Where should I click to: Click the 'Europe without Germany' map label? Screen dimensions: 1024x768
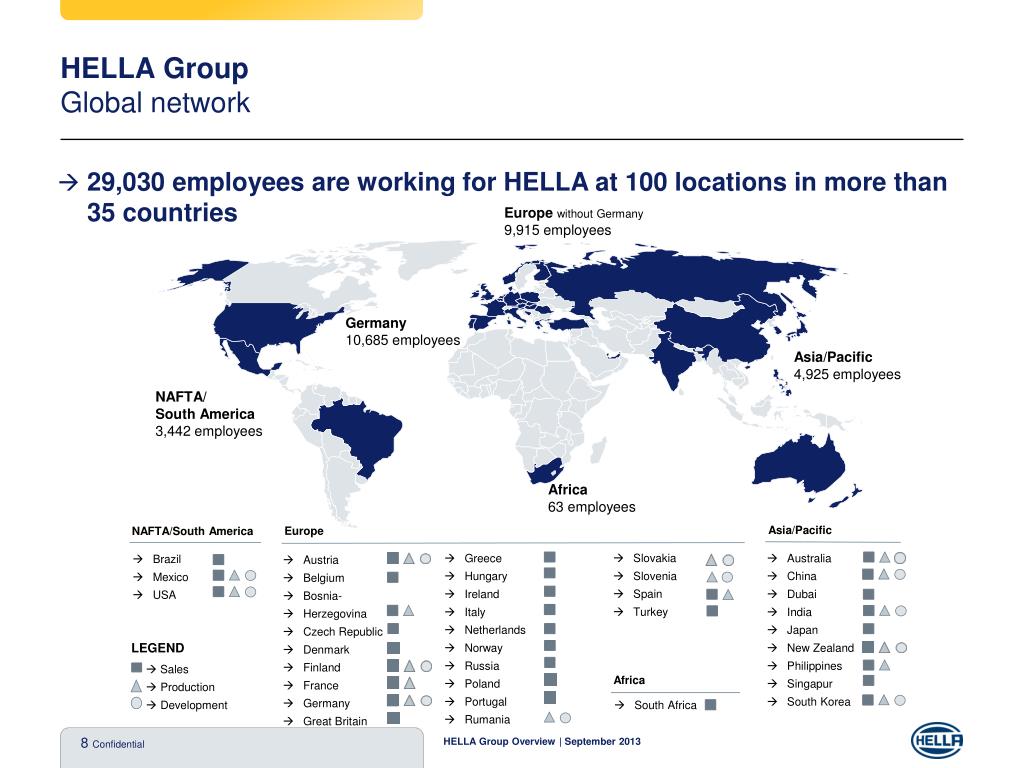coord(573,213)
